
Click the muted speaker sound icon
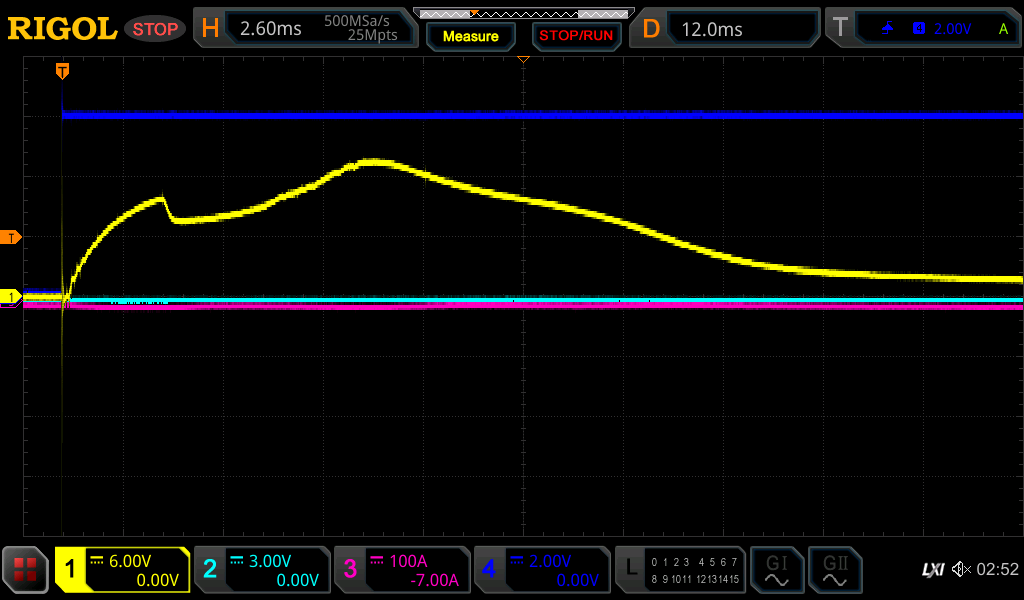pyautogui.click(x=960, y=570)
